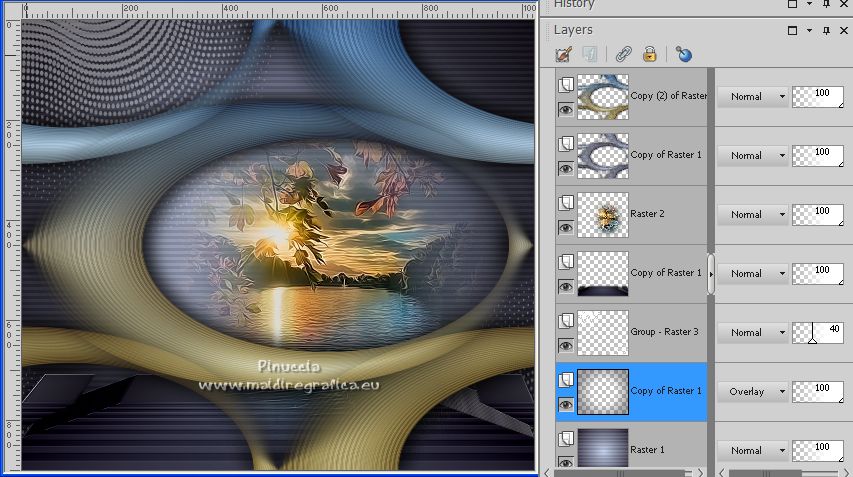This screenshot has width=853, height=477.
Task: Click the New Layer brush icon in Layers toolbar
Action: tap(564, 54)
